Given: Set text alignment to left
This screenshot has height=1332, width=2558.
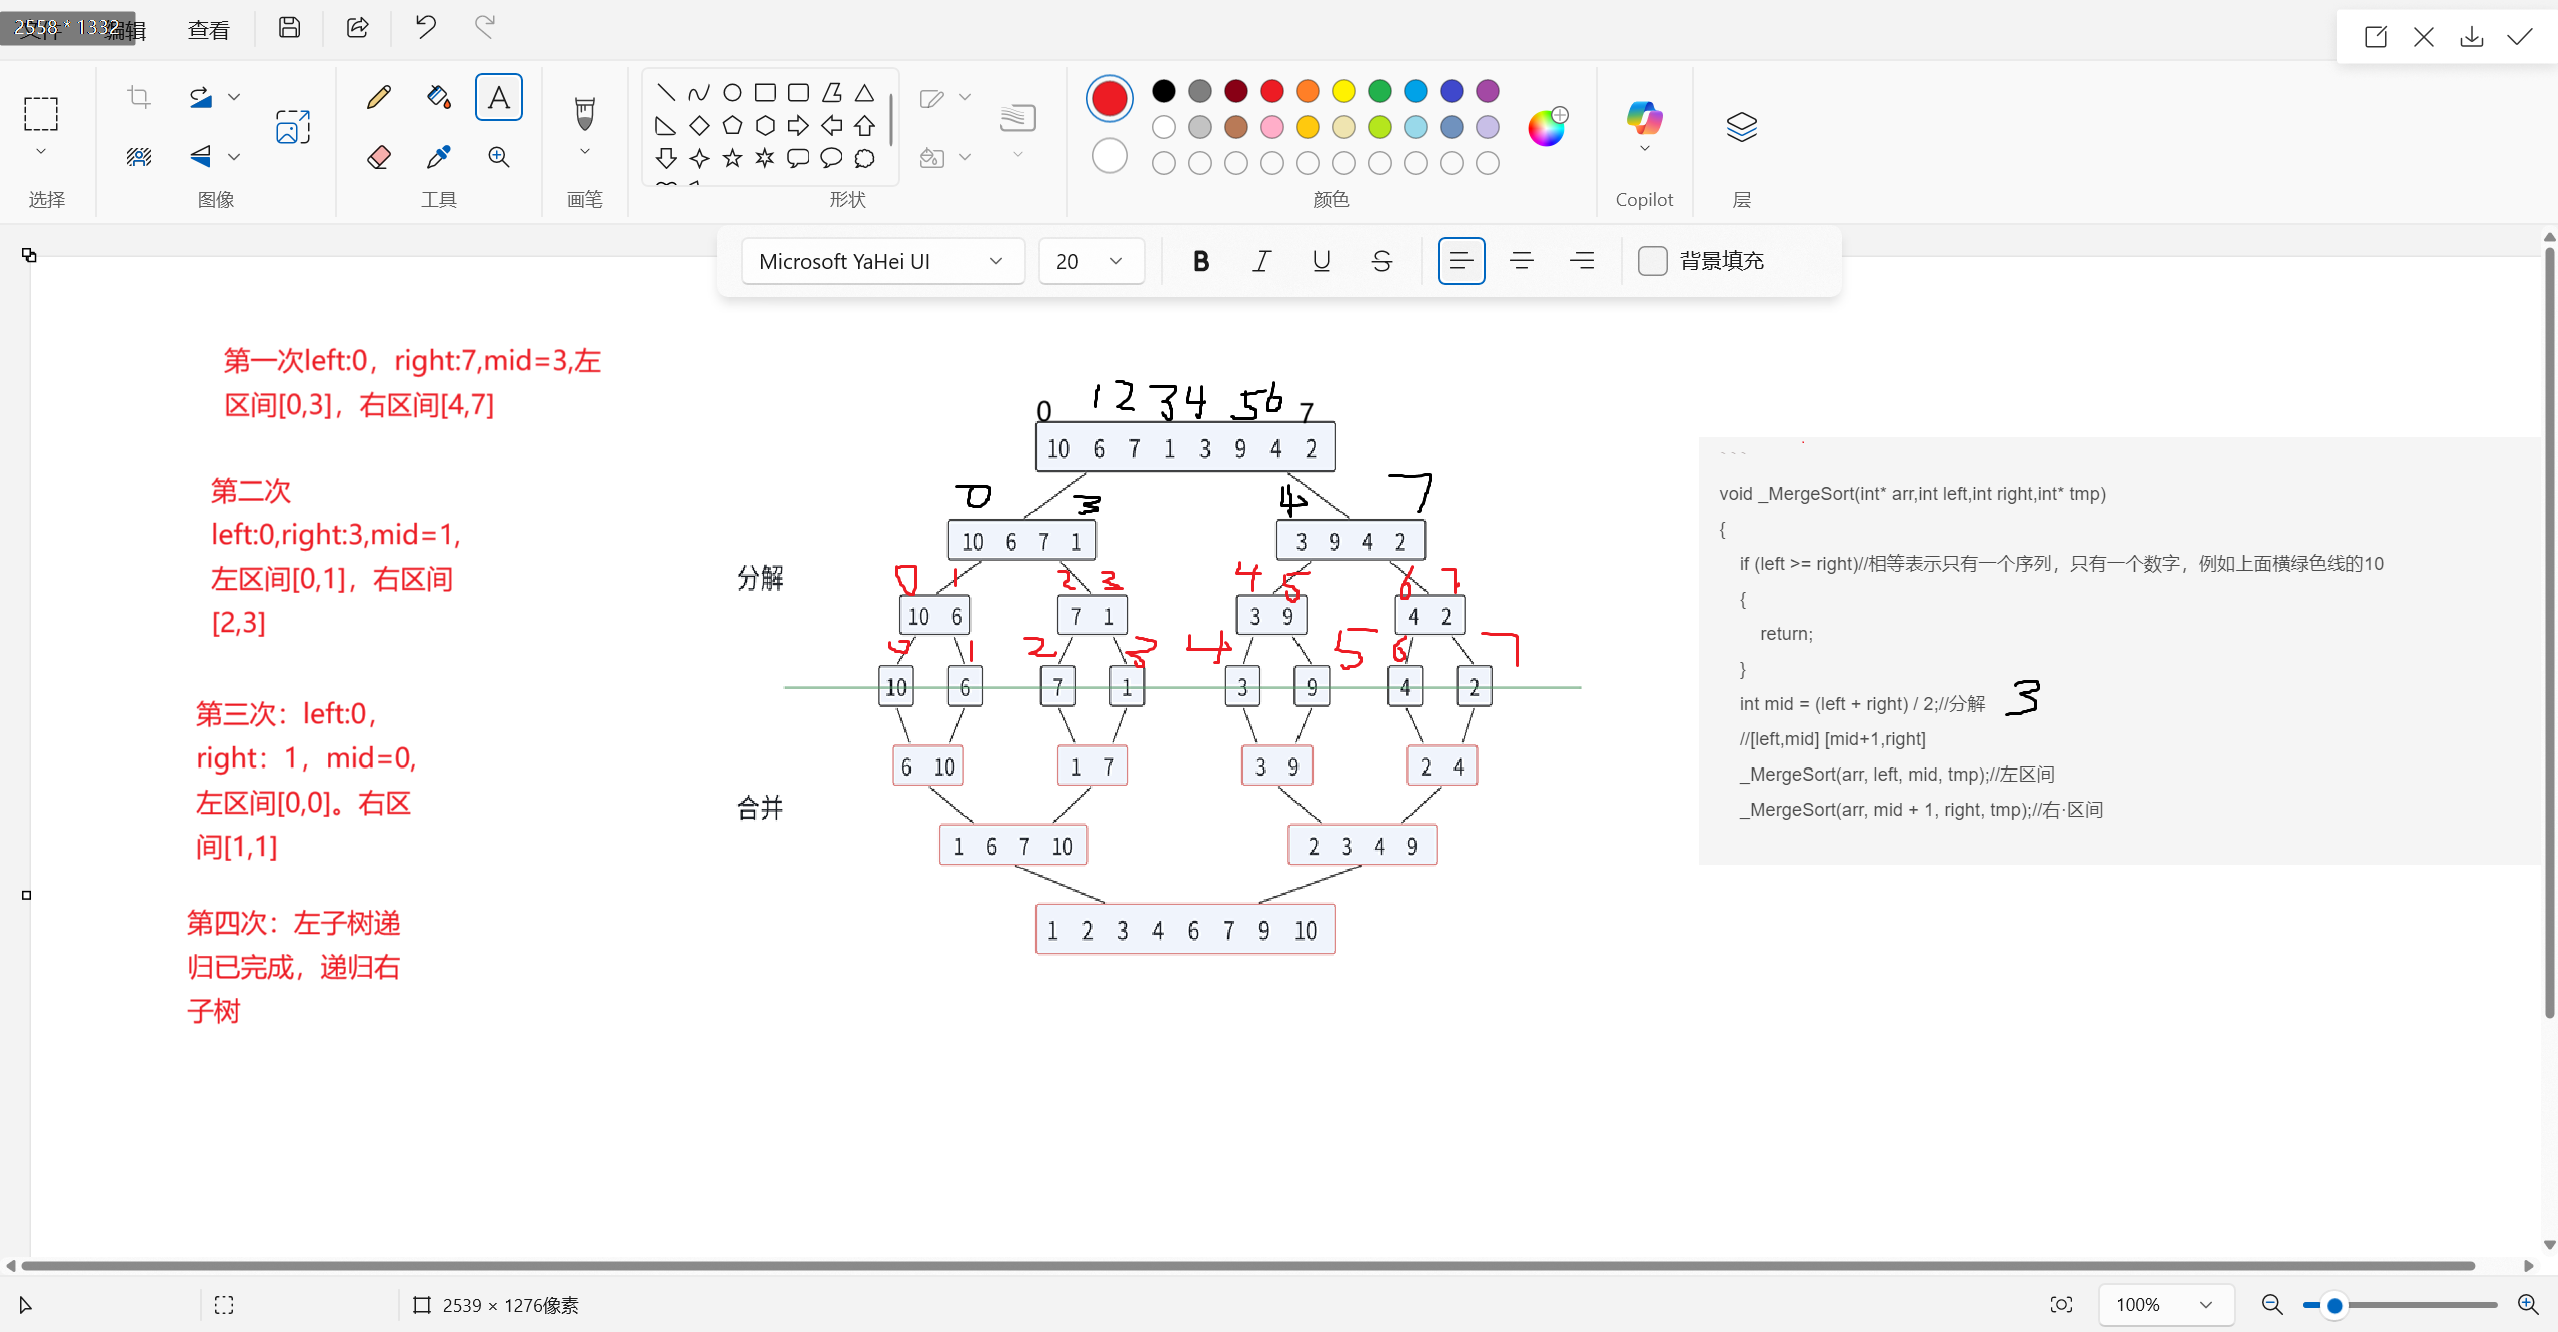Looking at the screenshot, I should click(x=1461, y=261).
